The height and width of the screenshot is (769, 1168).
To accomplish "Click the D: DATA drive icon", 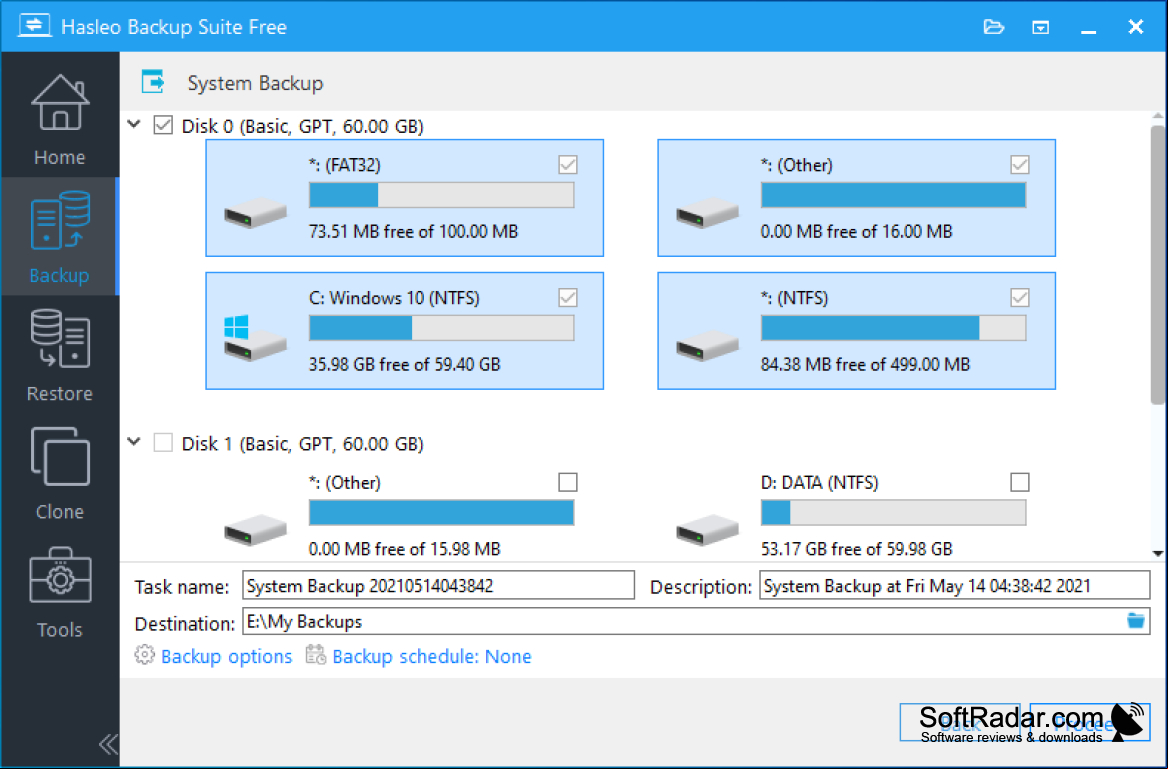I will [707, 530].
